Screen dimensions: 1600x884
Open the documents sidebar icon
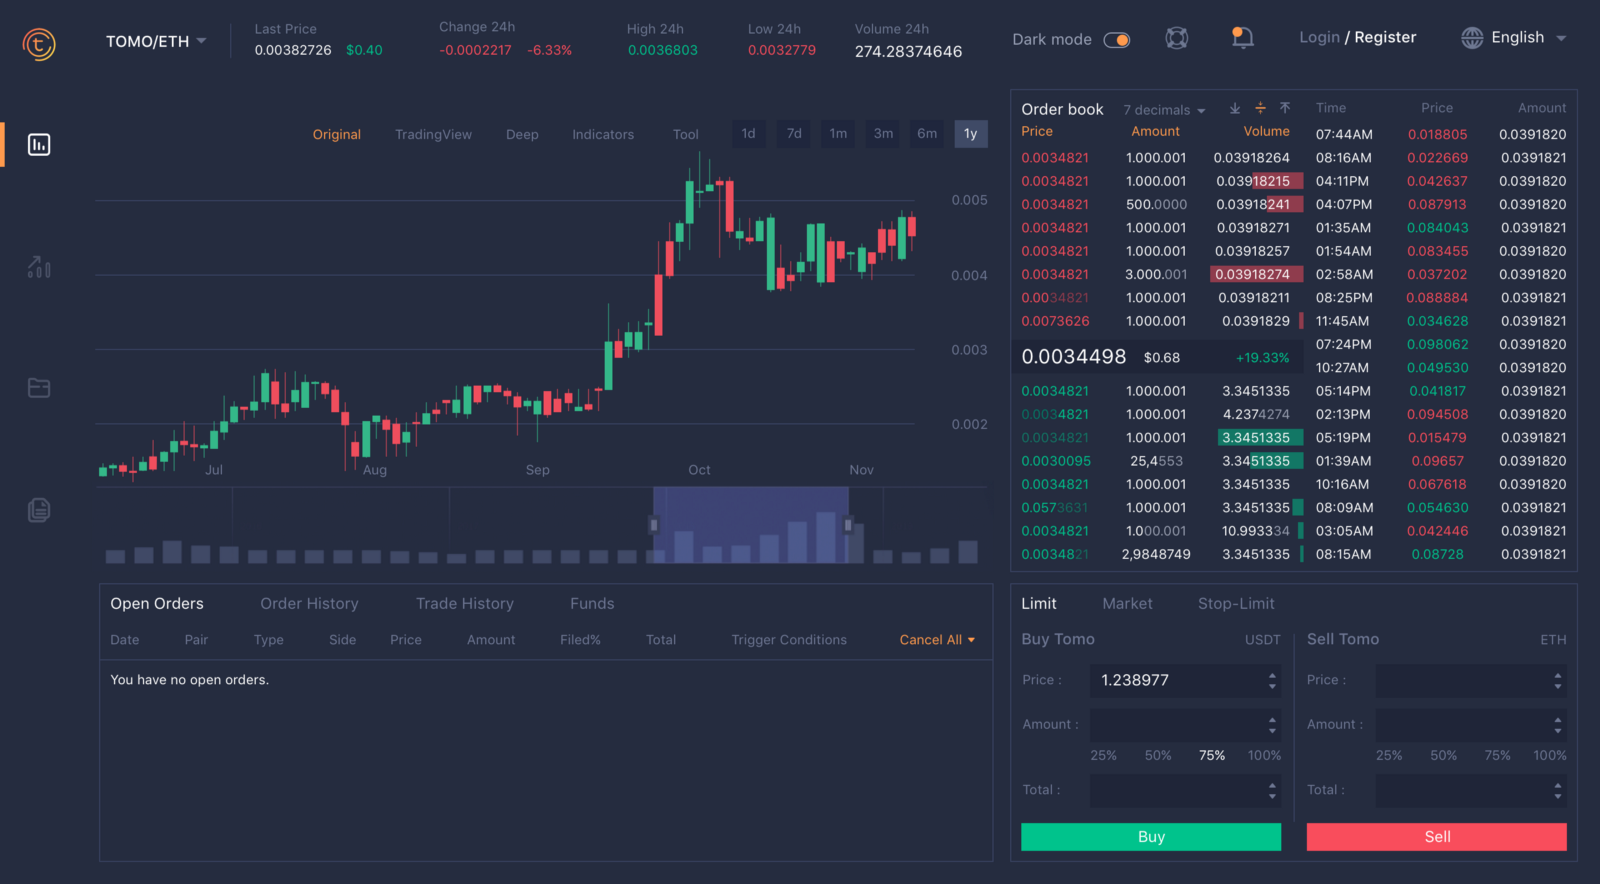pos(39,510)
